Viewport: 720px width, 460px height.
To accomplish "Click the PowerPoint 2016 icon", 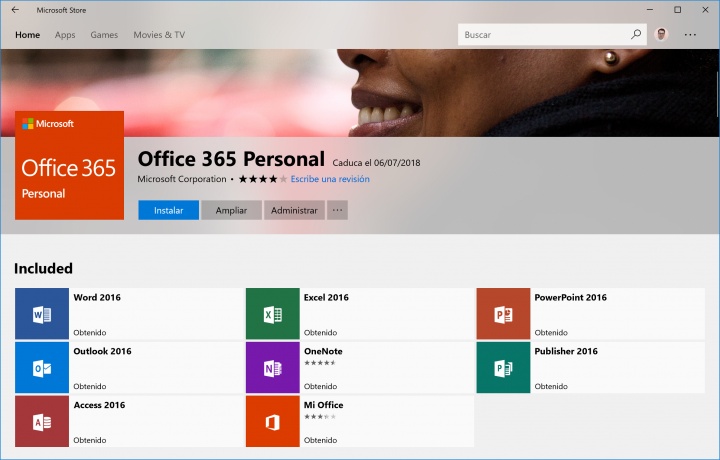I will 503,314.
